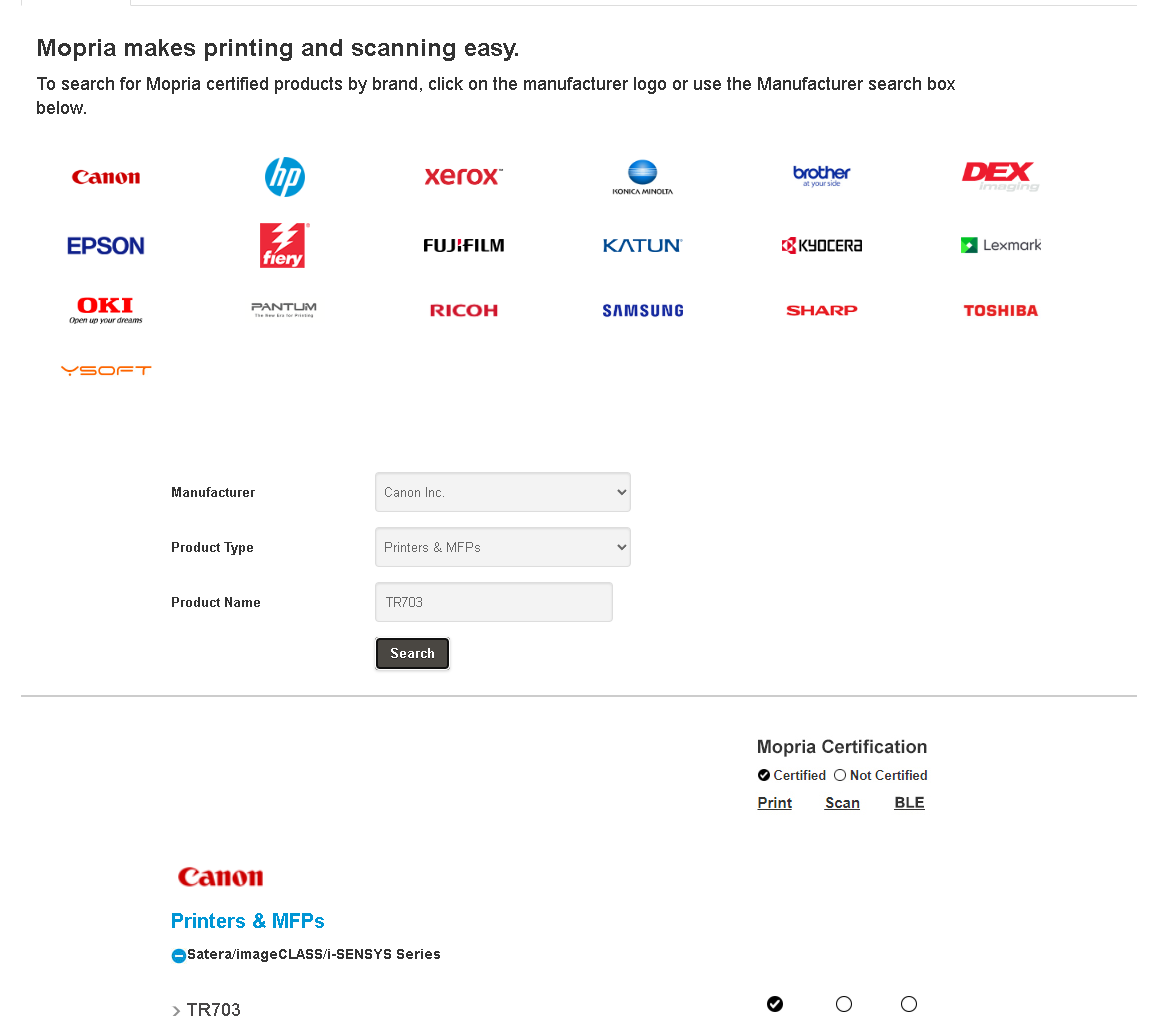Select the Ricoh logo

pos(463,311)
